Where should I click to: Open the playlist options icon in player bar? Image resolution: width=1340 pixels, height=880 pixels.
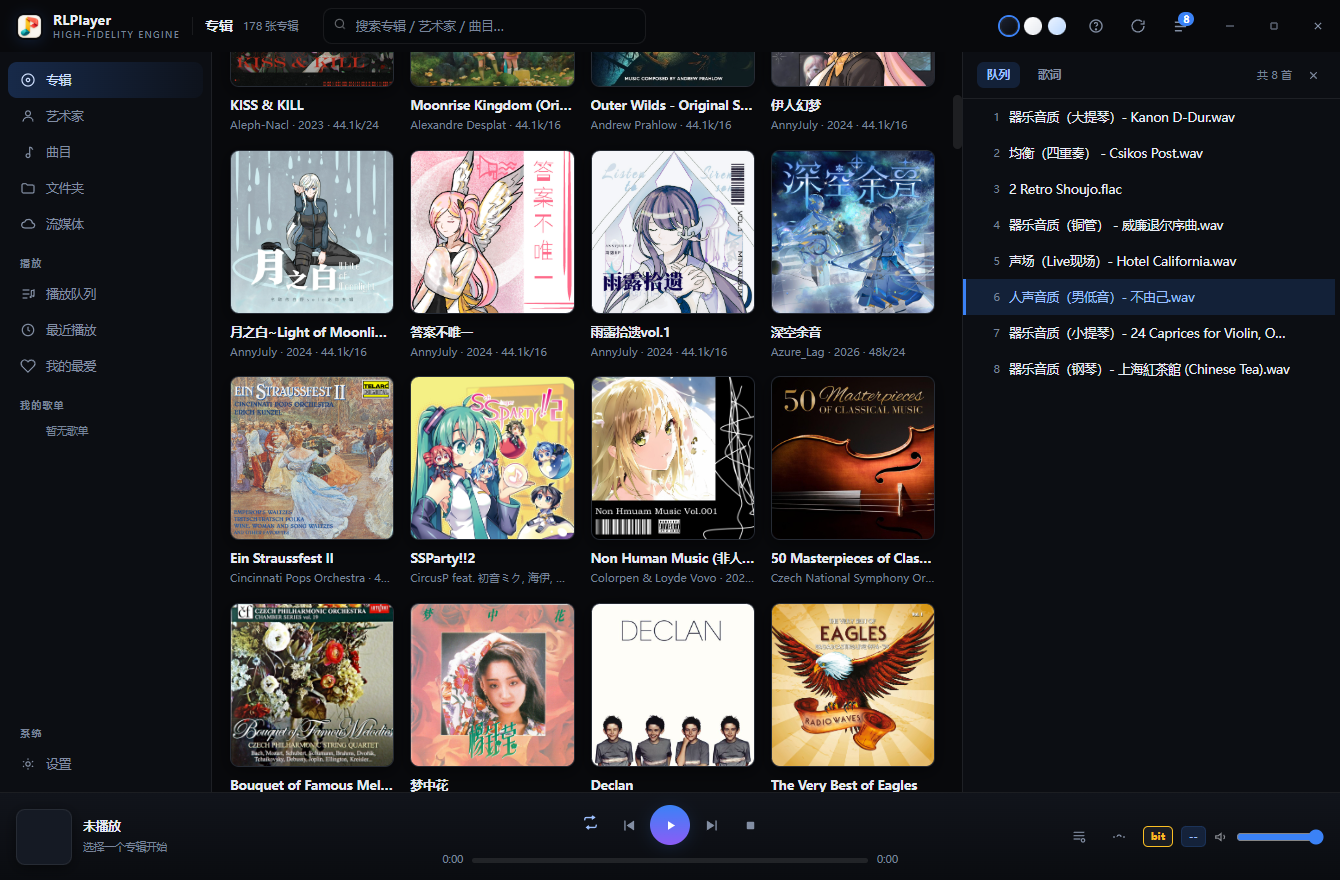[x=1079, y=837]
